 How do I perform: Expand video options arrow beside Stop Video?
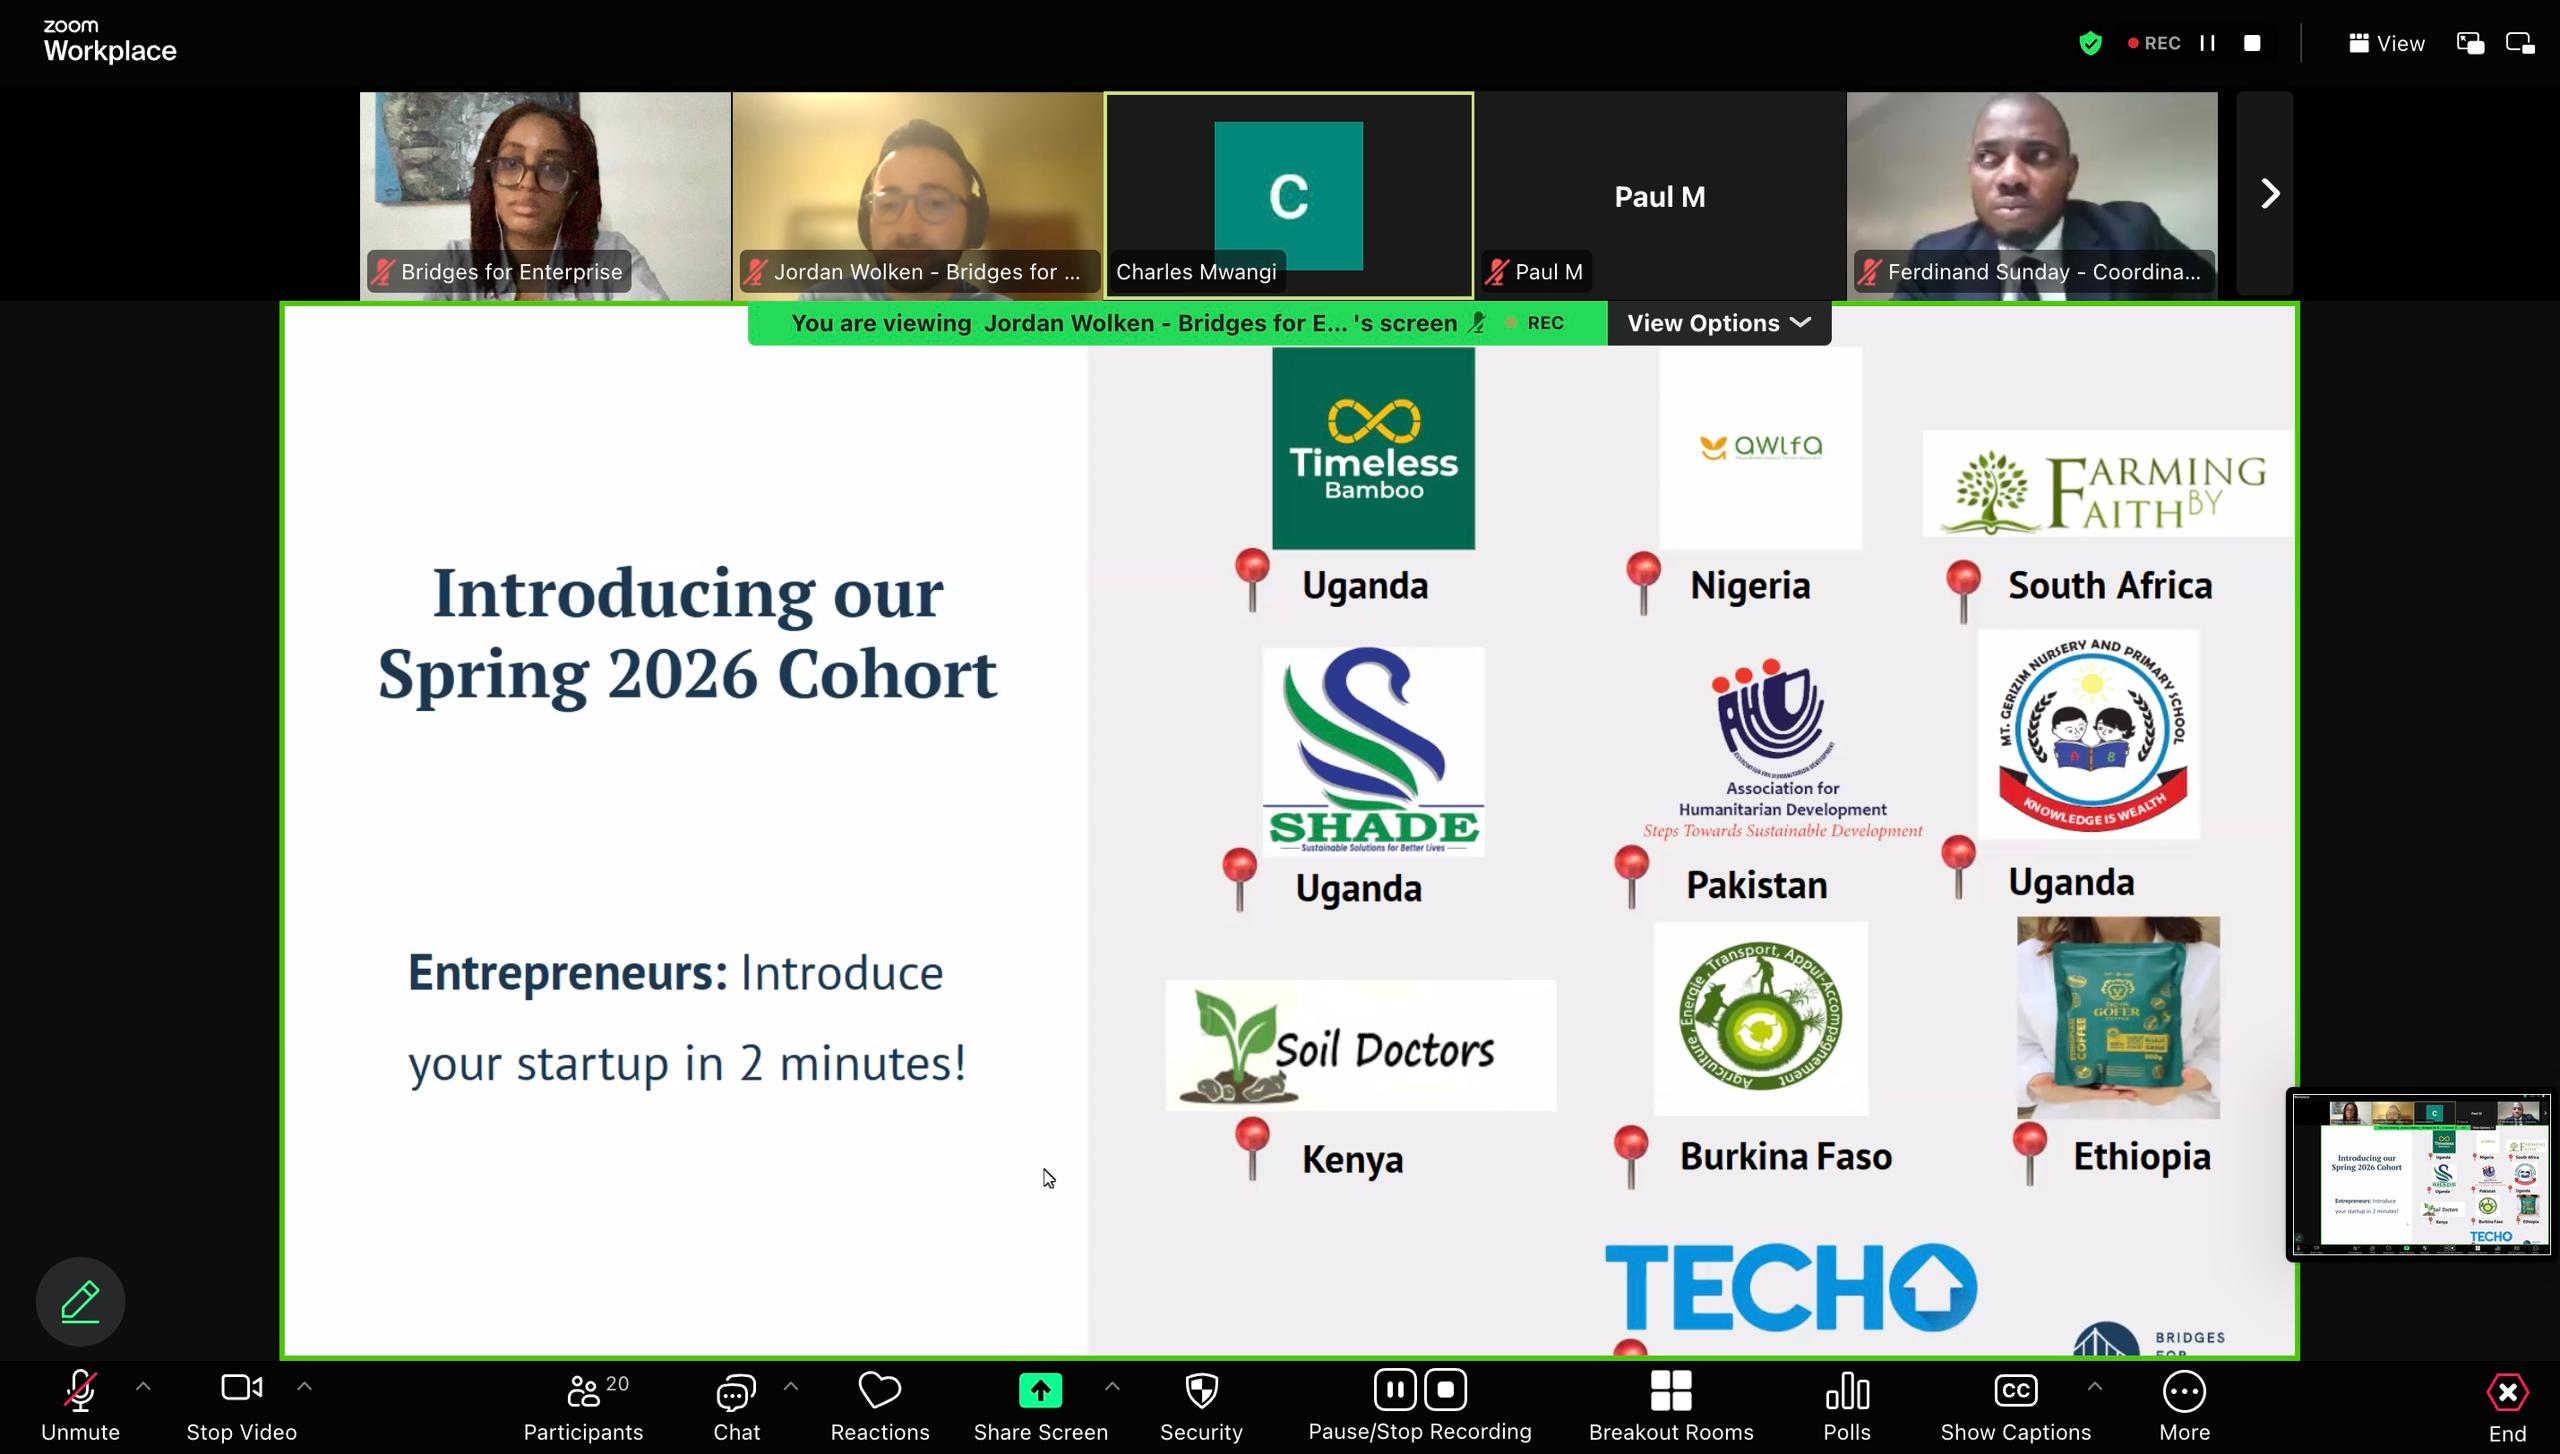305,1387
